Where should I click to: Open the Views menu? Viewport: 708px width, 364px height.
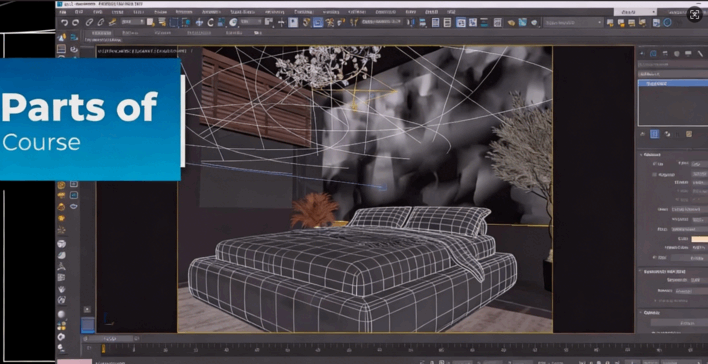point(139,12)
